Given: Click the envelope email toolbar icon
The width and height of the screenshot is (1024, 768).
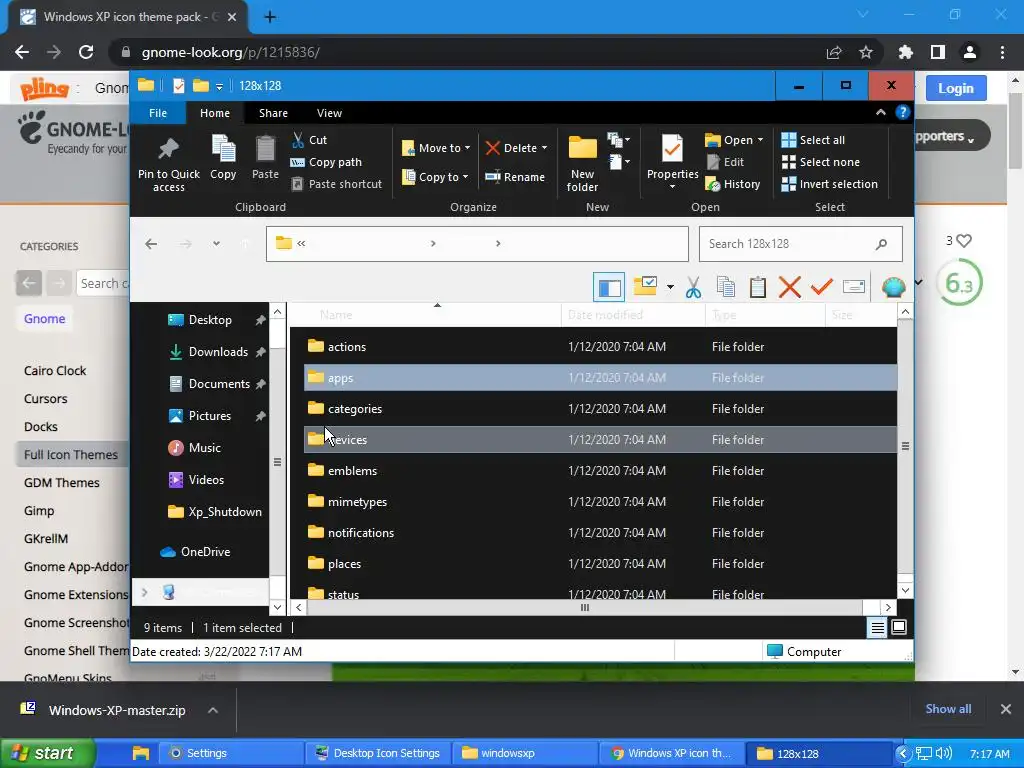Looking at the screenshot, I should pyautogui.click(x=854, y=287).
